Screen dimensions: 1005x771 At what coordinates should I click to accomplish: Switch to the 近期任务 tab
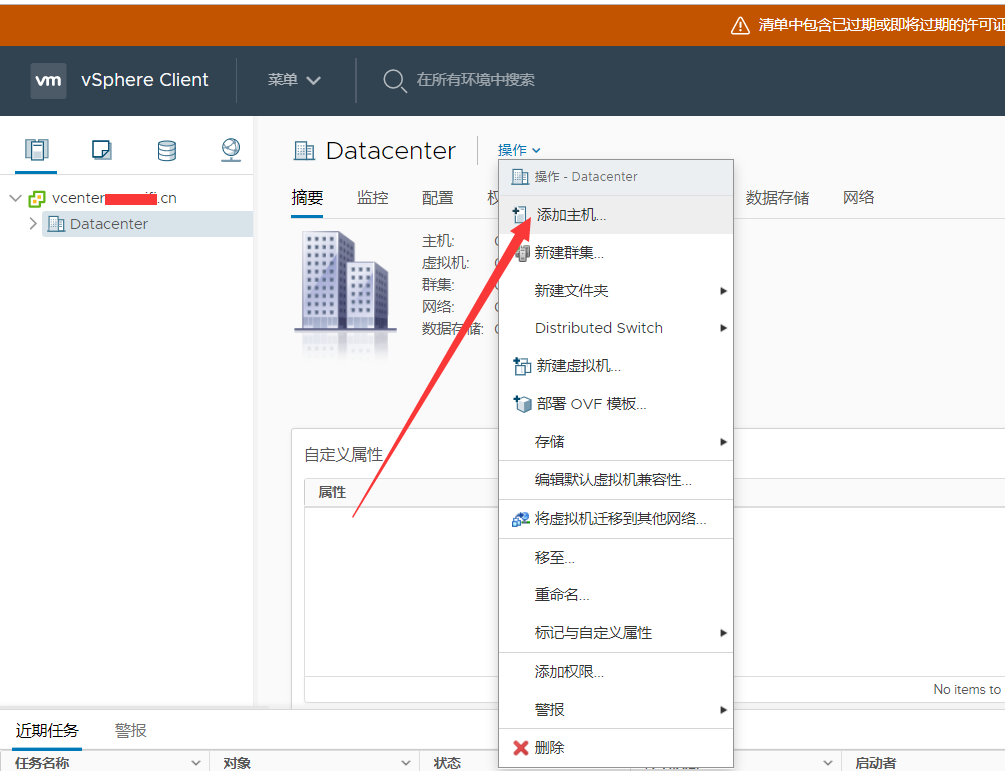click(x=47, y=731)
